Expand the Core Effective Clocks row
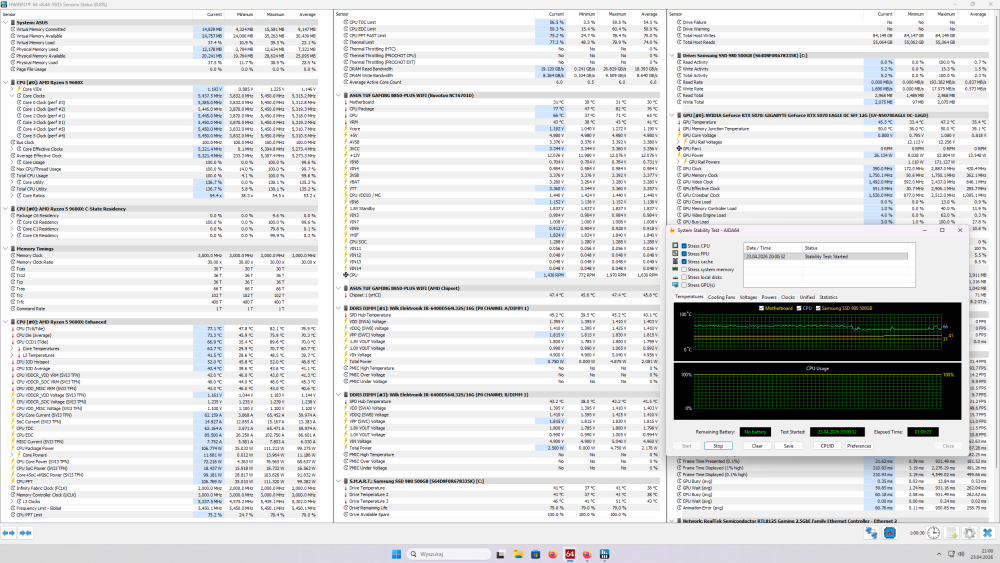Image resolution: width=1000 pixels, height=563 pixels. (x=11, y=149)
